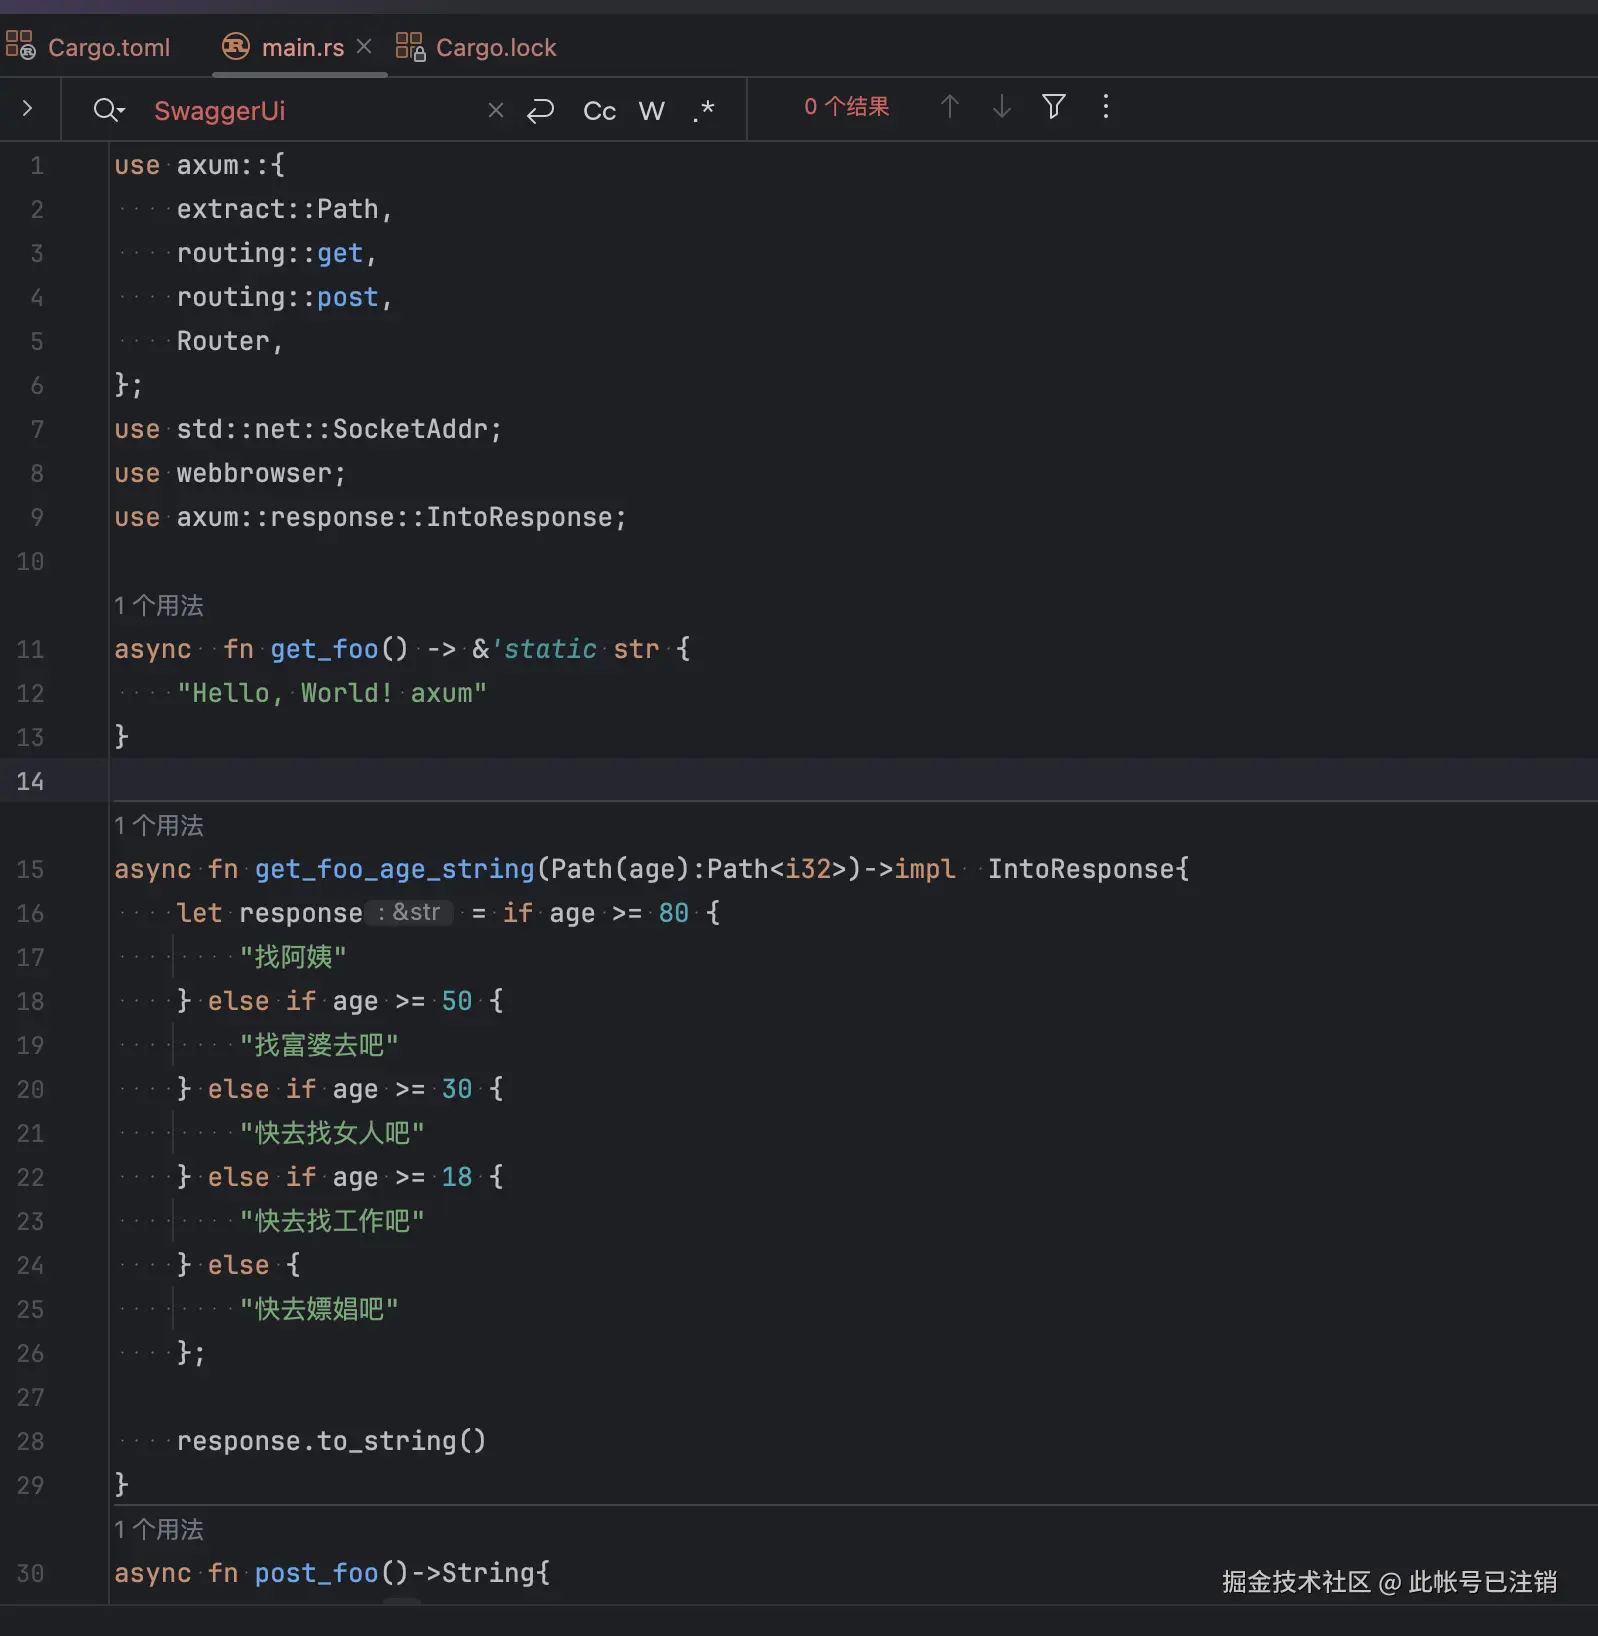Click the usages hint above get_foo

(x=158, y=605)
